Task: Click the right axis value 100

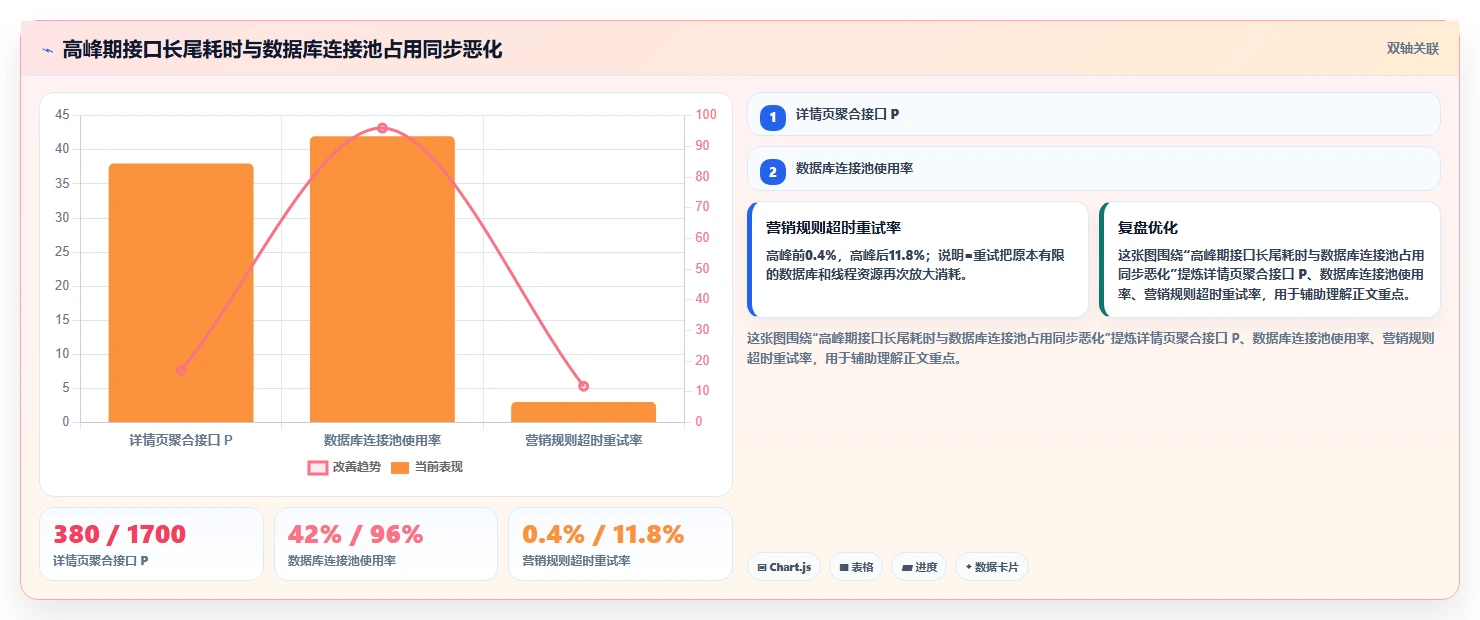Action: pyautogui.click(x=706, y=115)
